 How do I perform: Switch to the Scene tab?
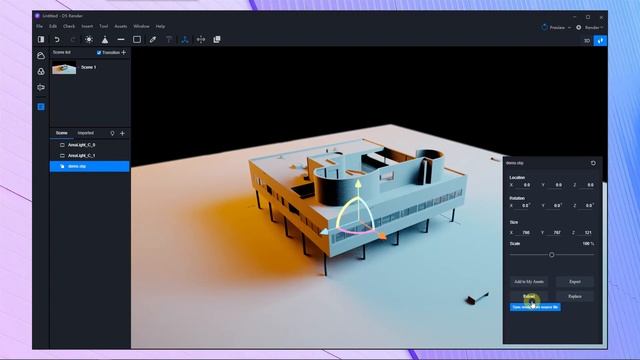(x=62, y=133)
